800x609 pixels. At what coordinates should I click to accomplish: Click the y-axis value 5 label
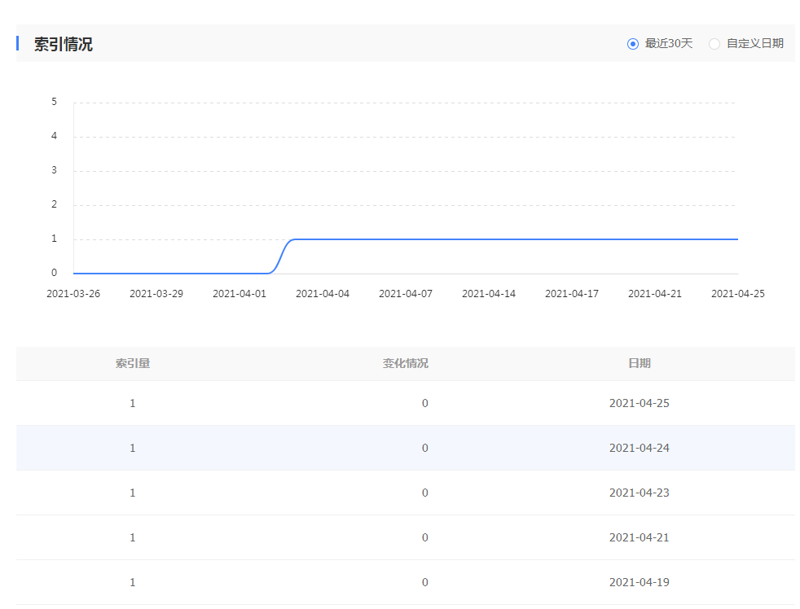tap(54, 102)
